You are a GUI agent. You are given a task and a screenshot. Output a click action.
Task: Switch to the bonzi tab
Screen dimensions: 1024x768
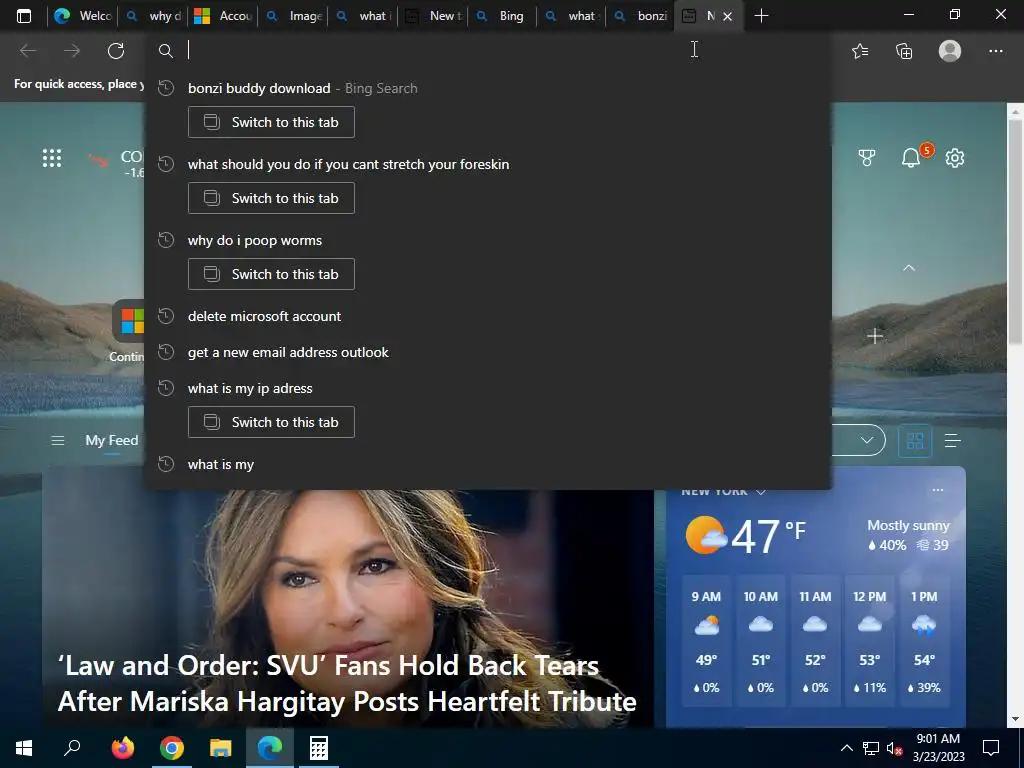[642, 16]
